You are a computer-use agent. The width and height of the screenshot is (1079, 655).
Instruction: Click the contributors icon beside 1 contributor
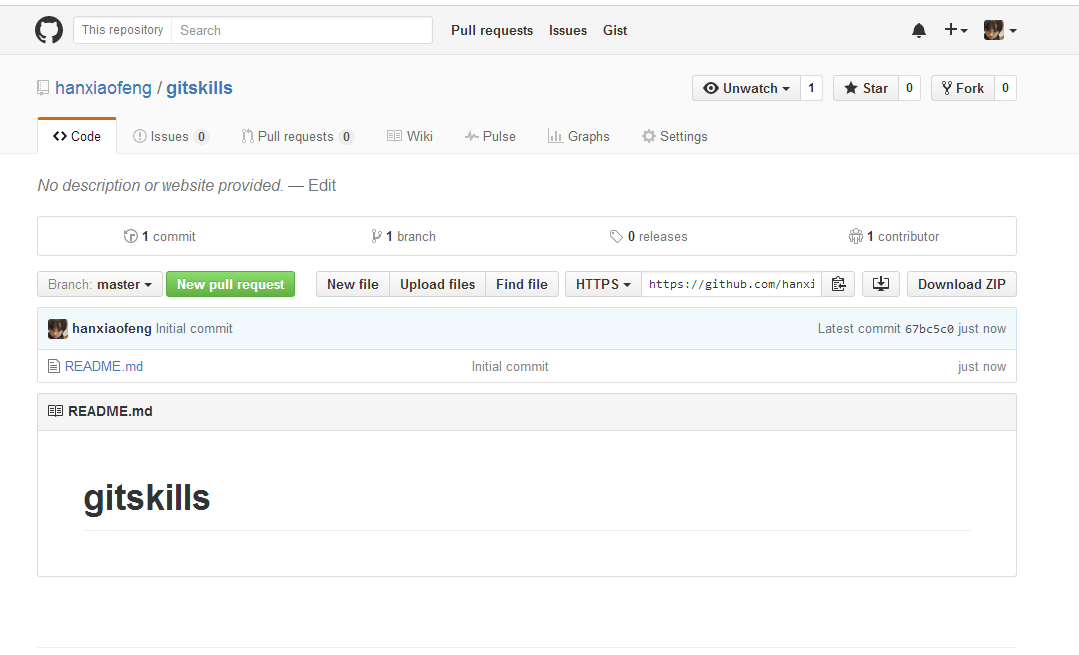855,237
